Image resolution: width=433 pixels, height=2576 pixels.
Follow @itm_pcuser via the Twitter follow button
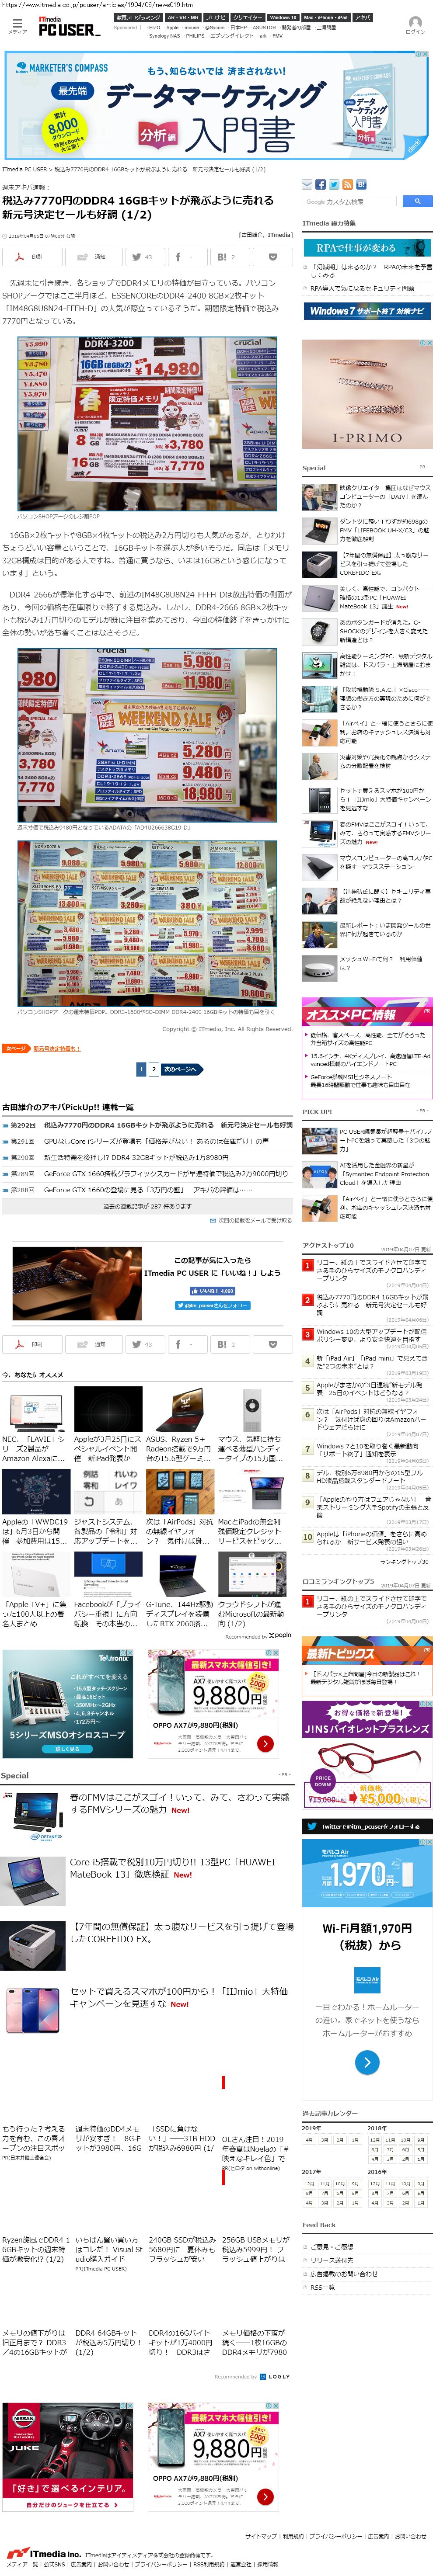tap(212, 1304)
